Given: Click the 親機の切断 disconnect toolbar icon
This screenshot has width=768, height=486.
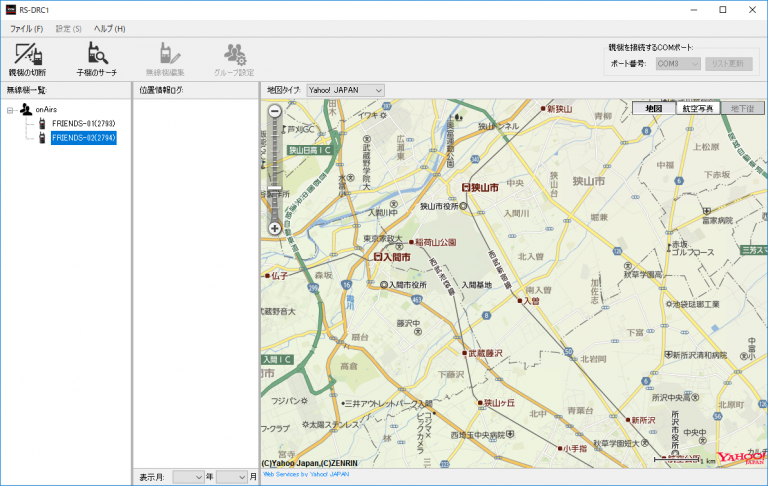Looking at the screenshot, I should pyautogui.click(x=28, y=59).
